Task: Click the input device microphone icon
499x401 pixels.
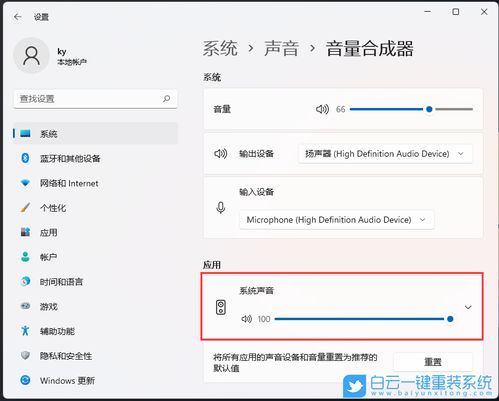Action: click(x=221, y=208)
